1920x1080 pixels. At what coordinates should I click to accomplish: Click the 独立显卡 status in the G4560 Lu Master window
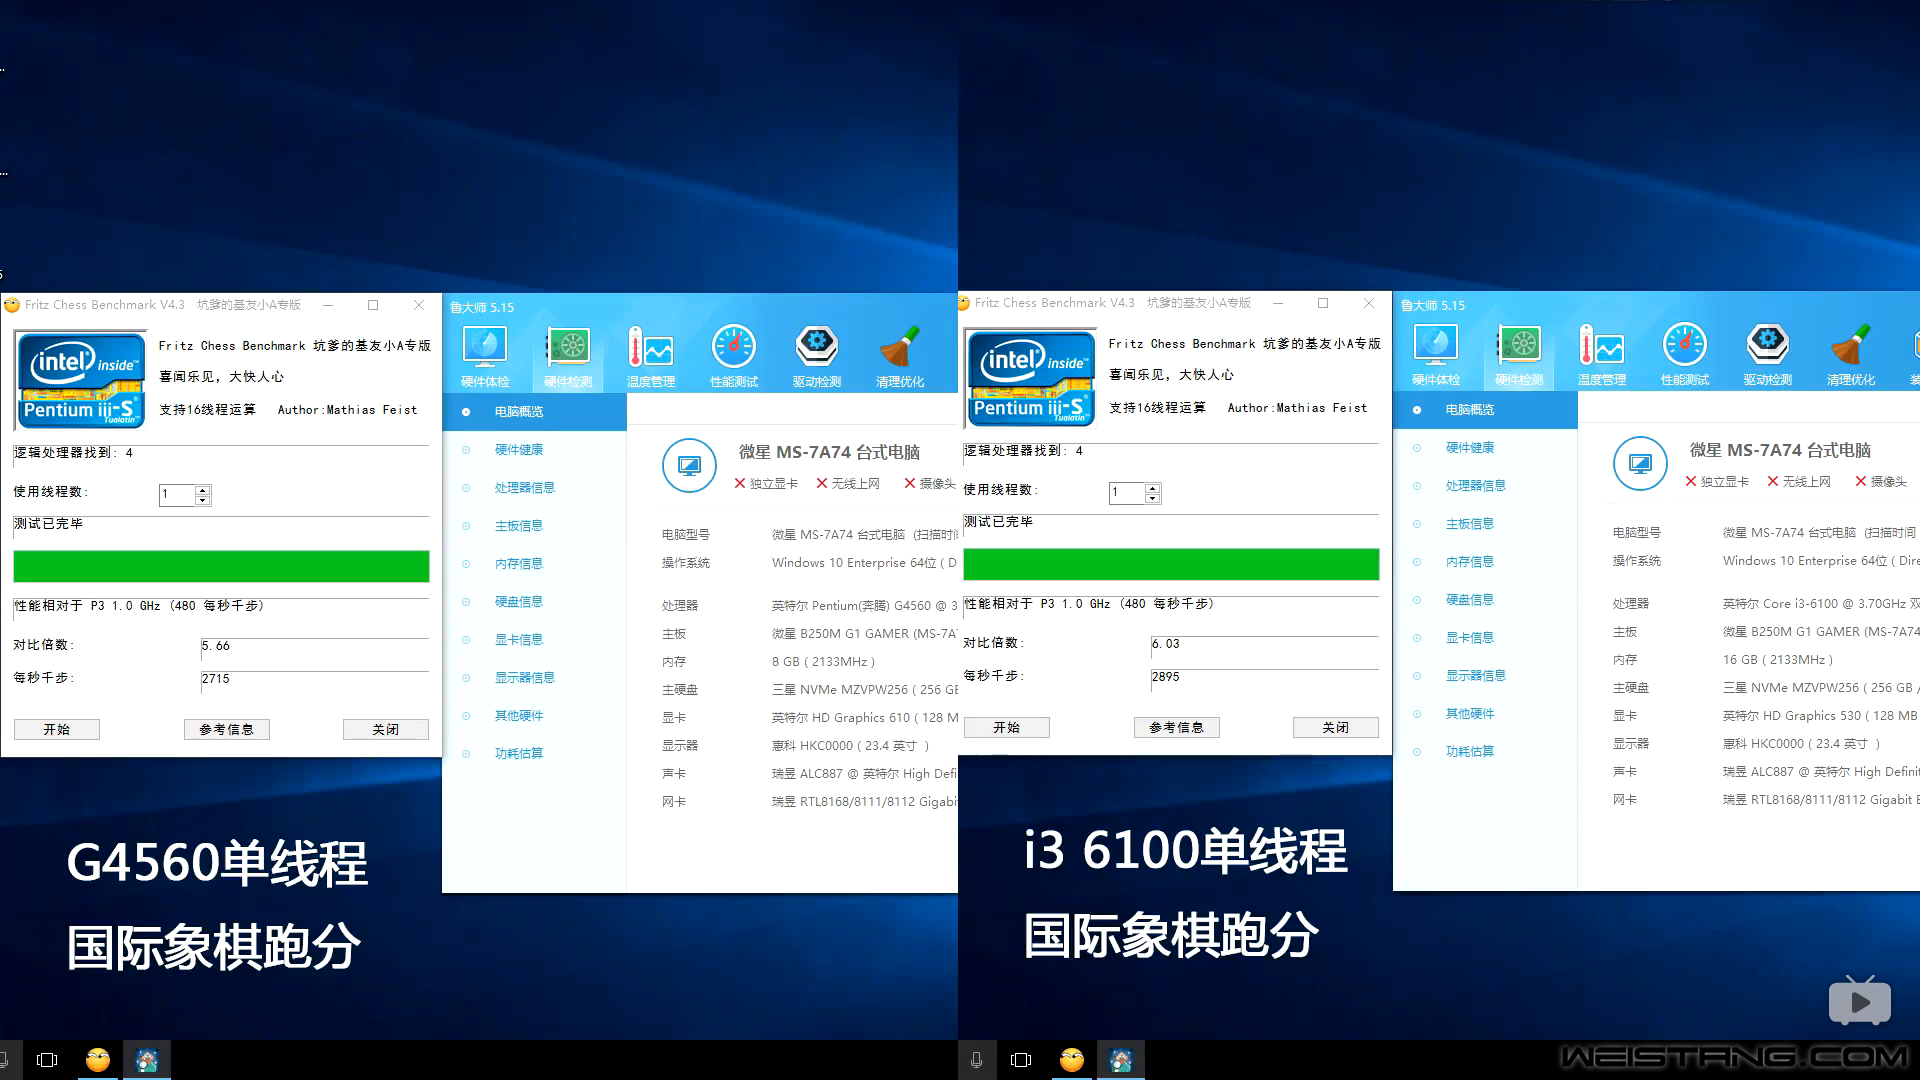pyautogui.click(x=766, y=484)
